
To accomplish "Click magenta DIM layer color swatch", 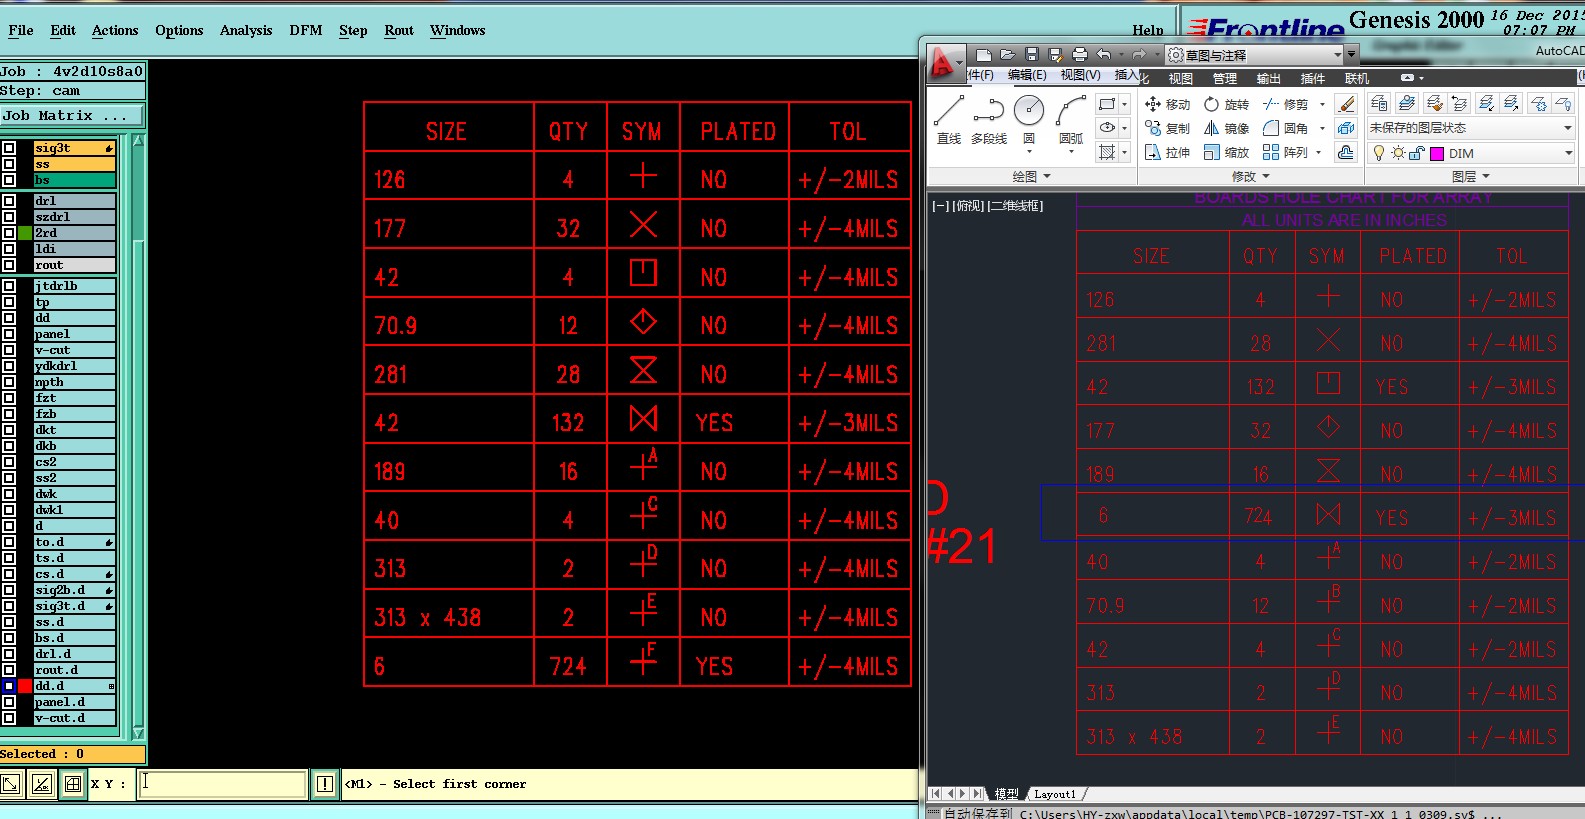I will 1437,153.
